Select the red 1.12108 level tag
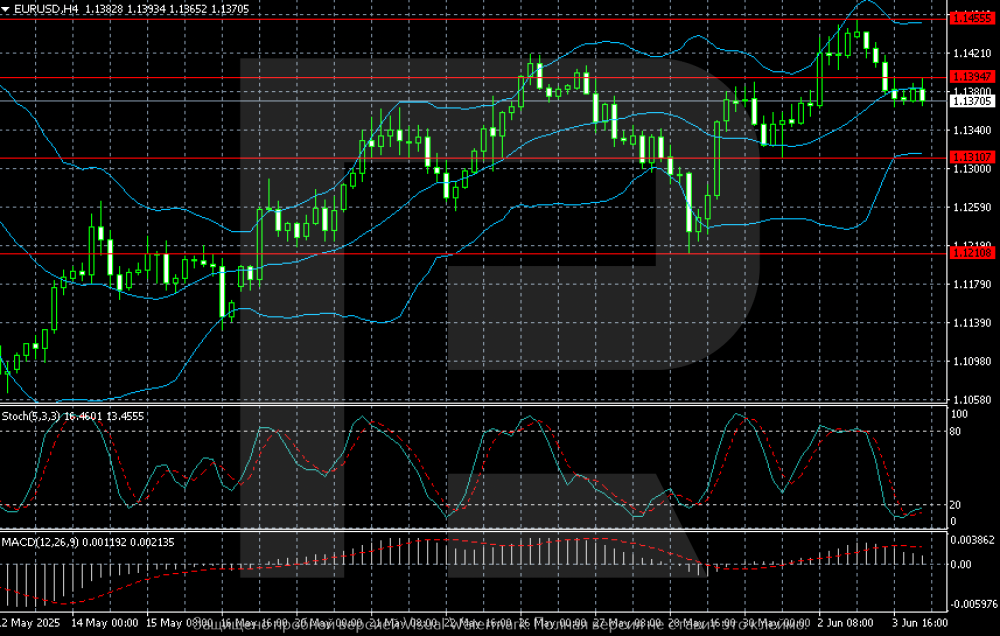This screenshot has height=636, width=1000. click(x=972, y=254)
